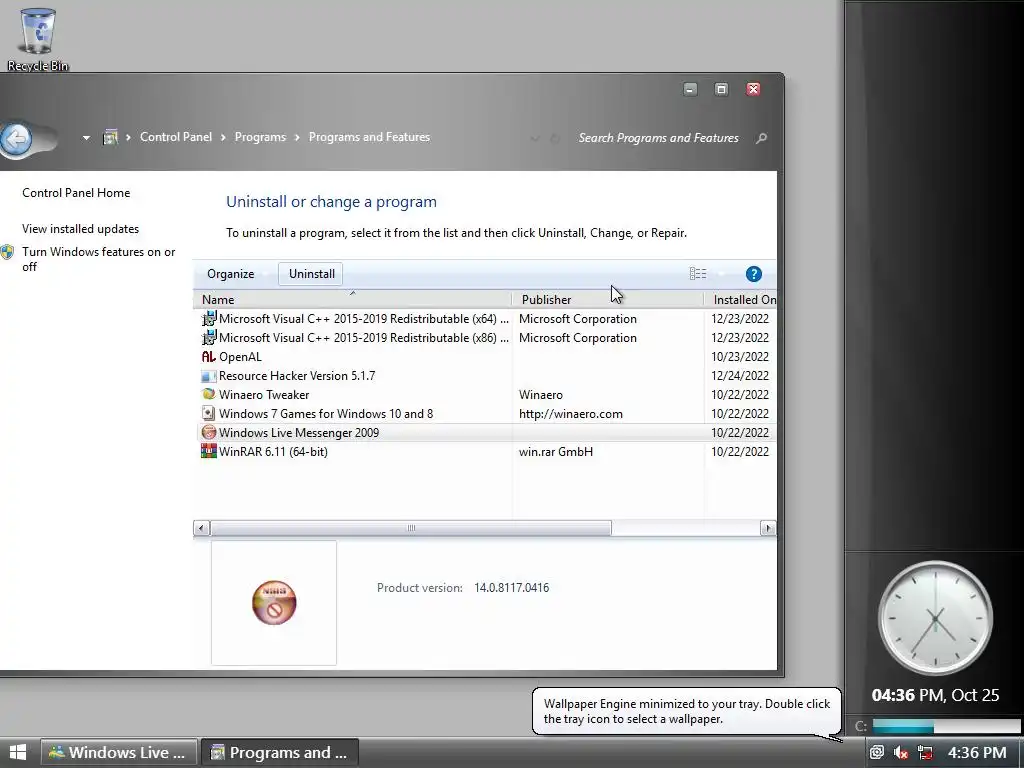The height and width of the screenshot is (768, 1024).
Task: Click the 04:36 PM, Oct 25 date gadget
Action: (x=935, y=695)
